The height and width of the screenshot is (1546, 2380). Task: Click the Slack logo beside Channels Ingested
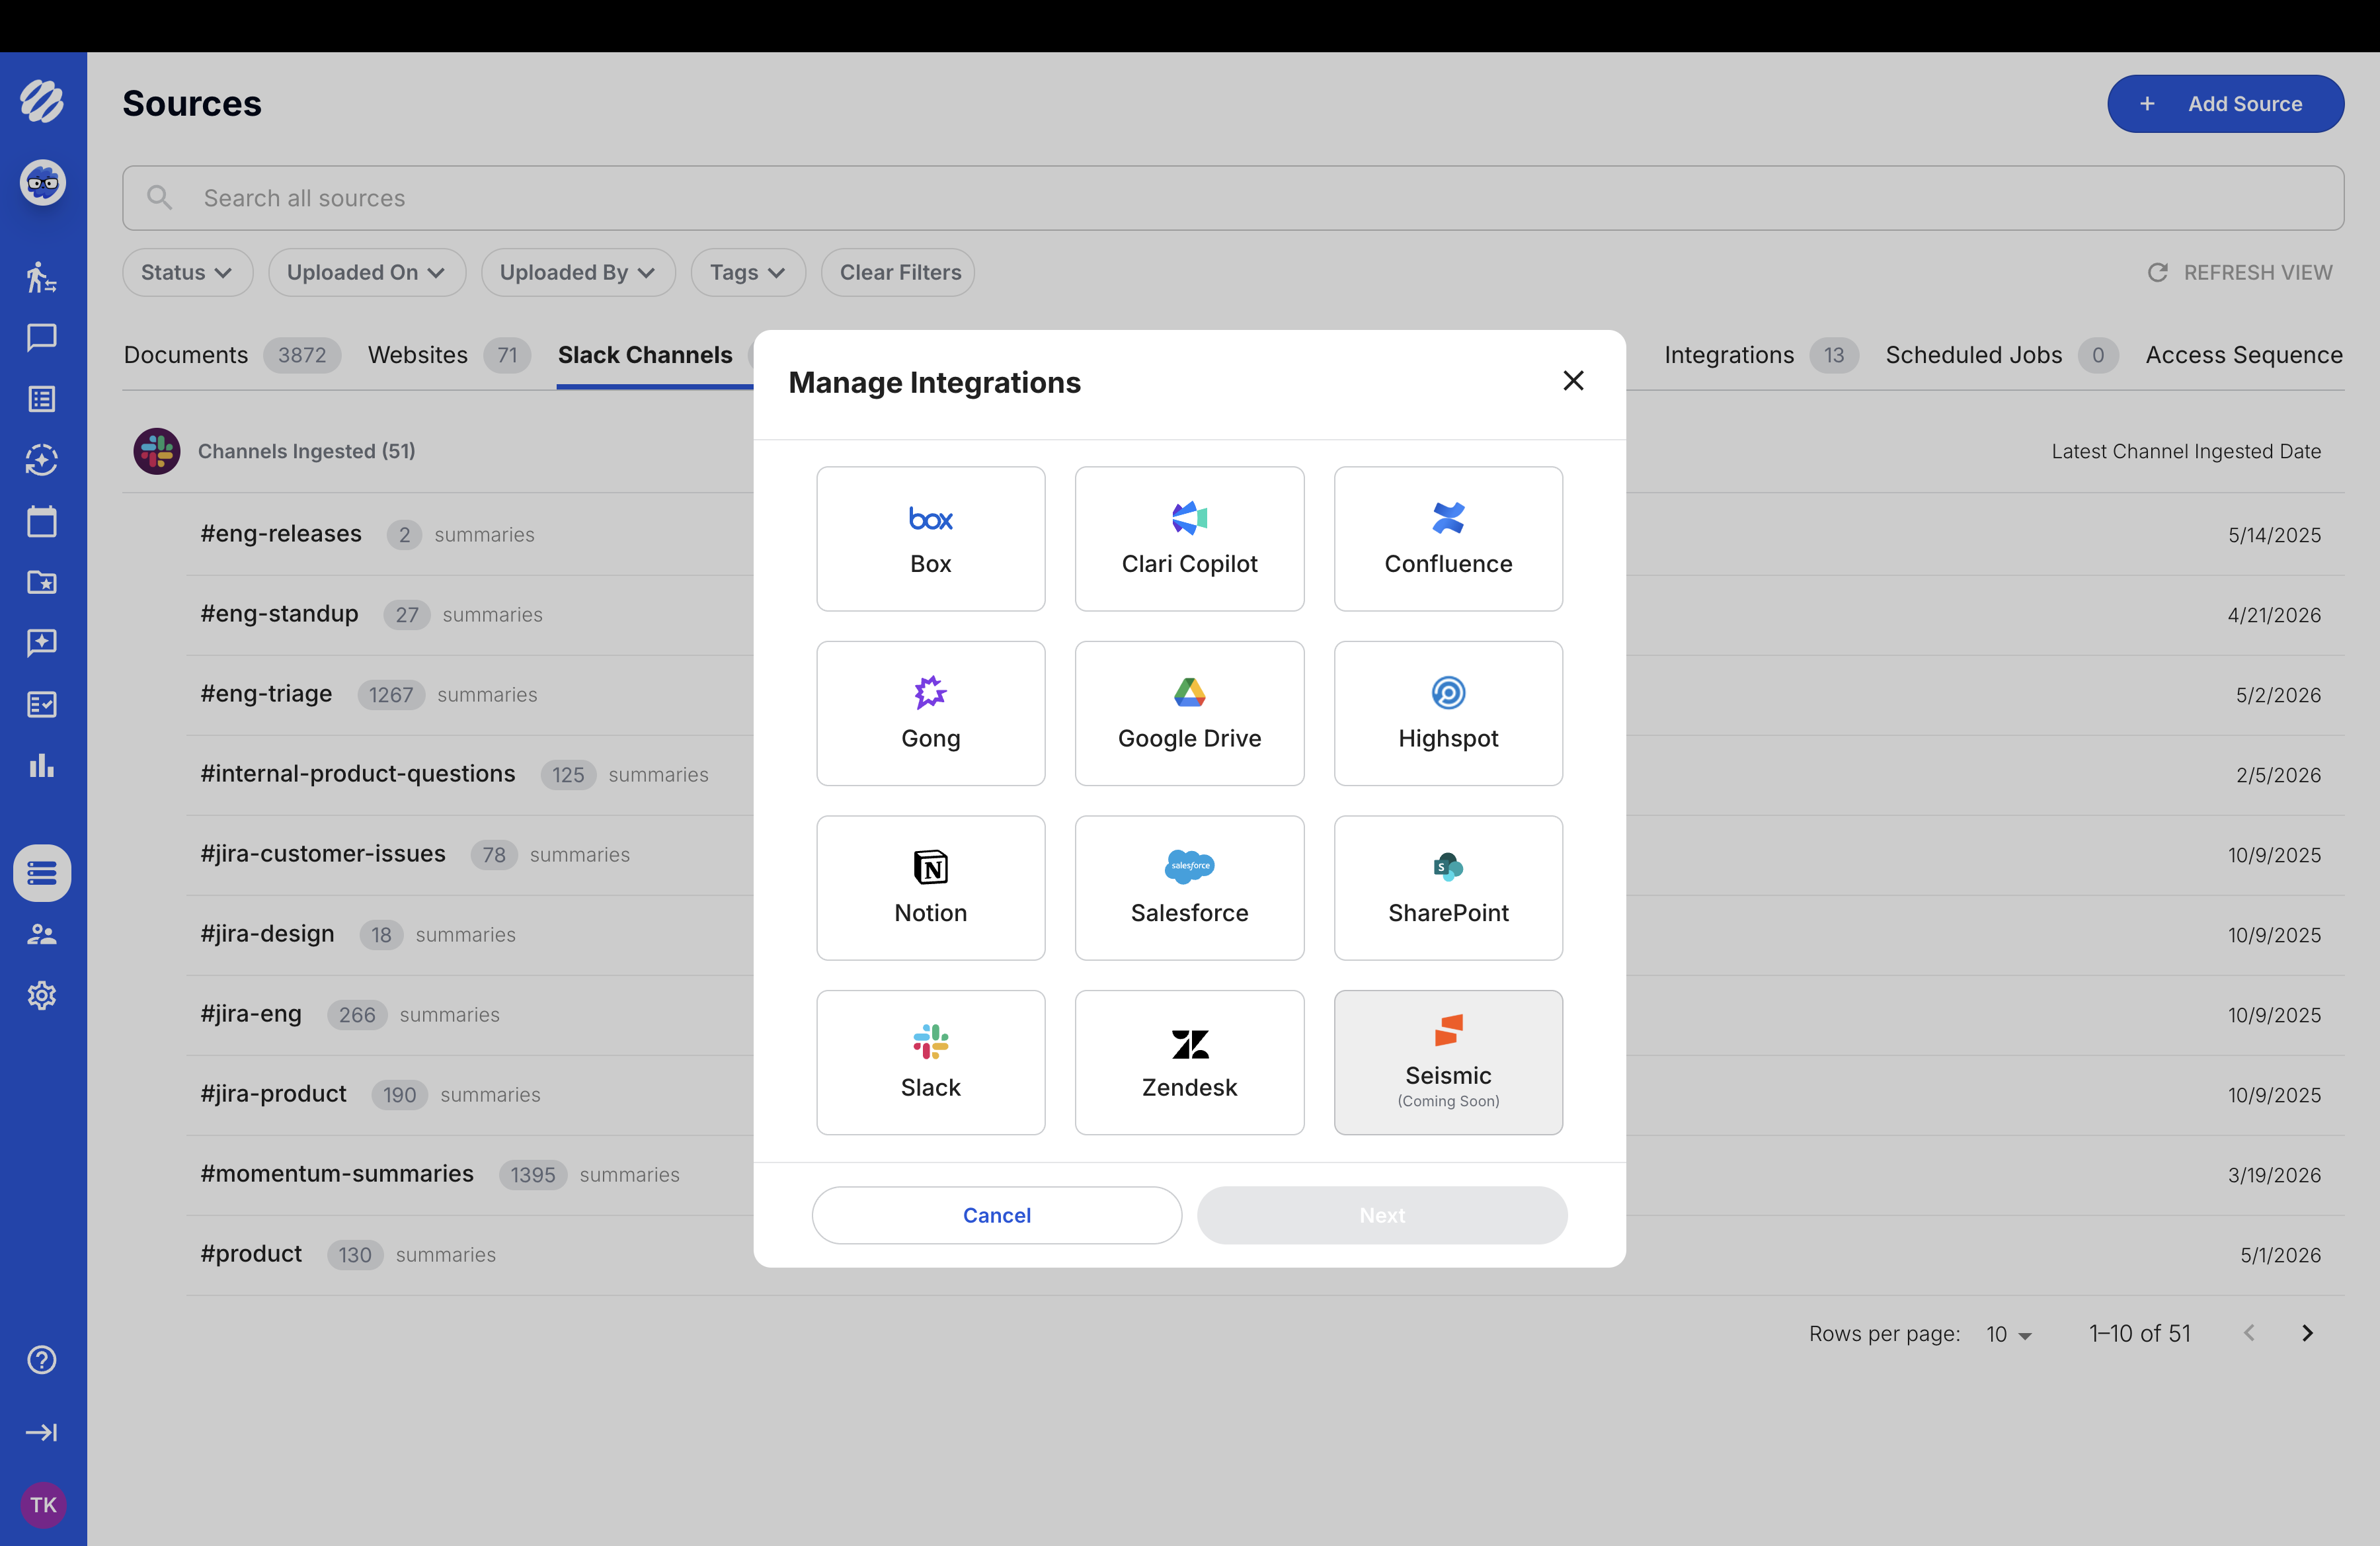pyautogui.click(x=157, y=451)
